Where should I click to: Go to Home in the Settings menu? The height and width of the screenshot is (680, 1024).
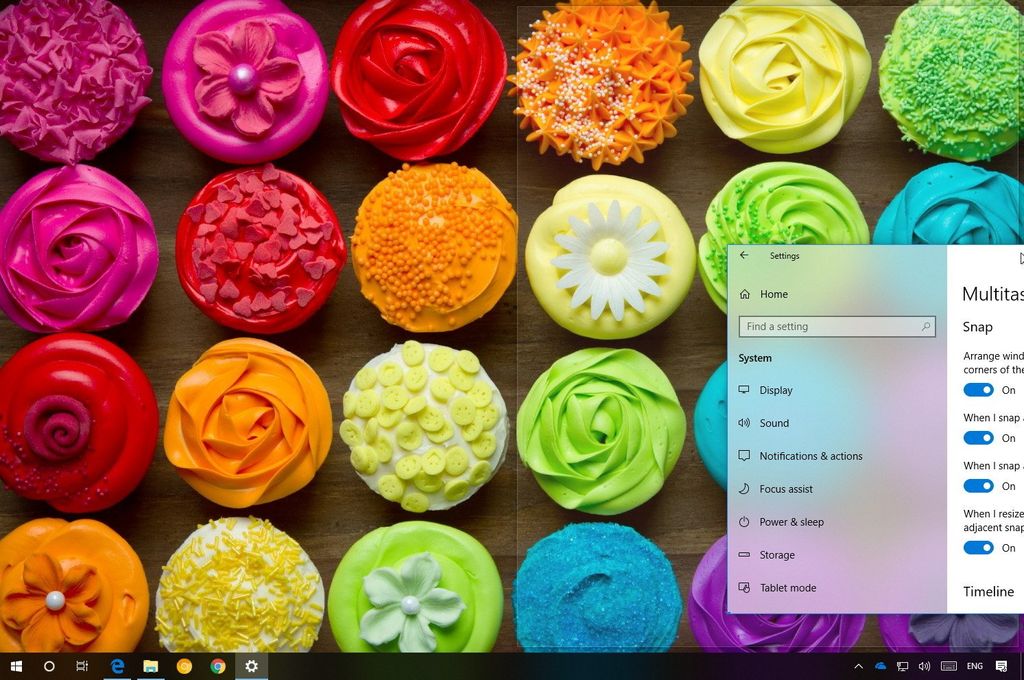(774, 294)
